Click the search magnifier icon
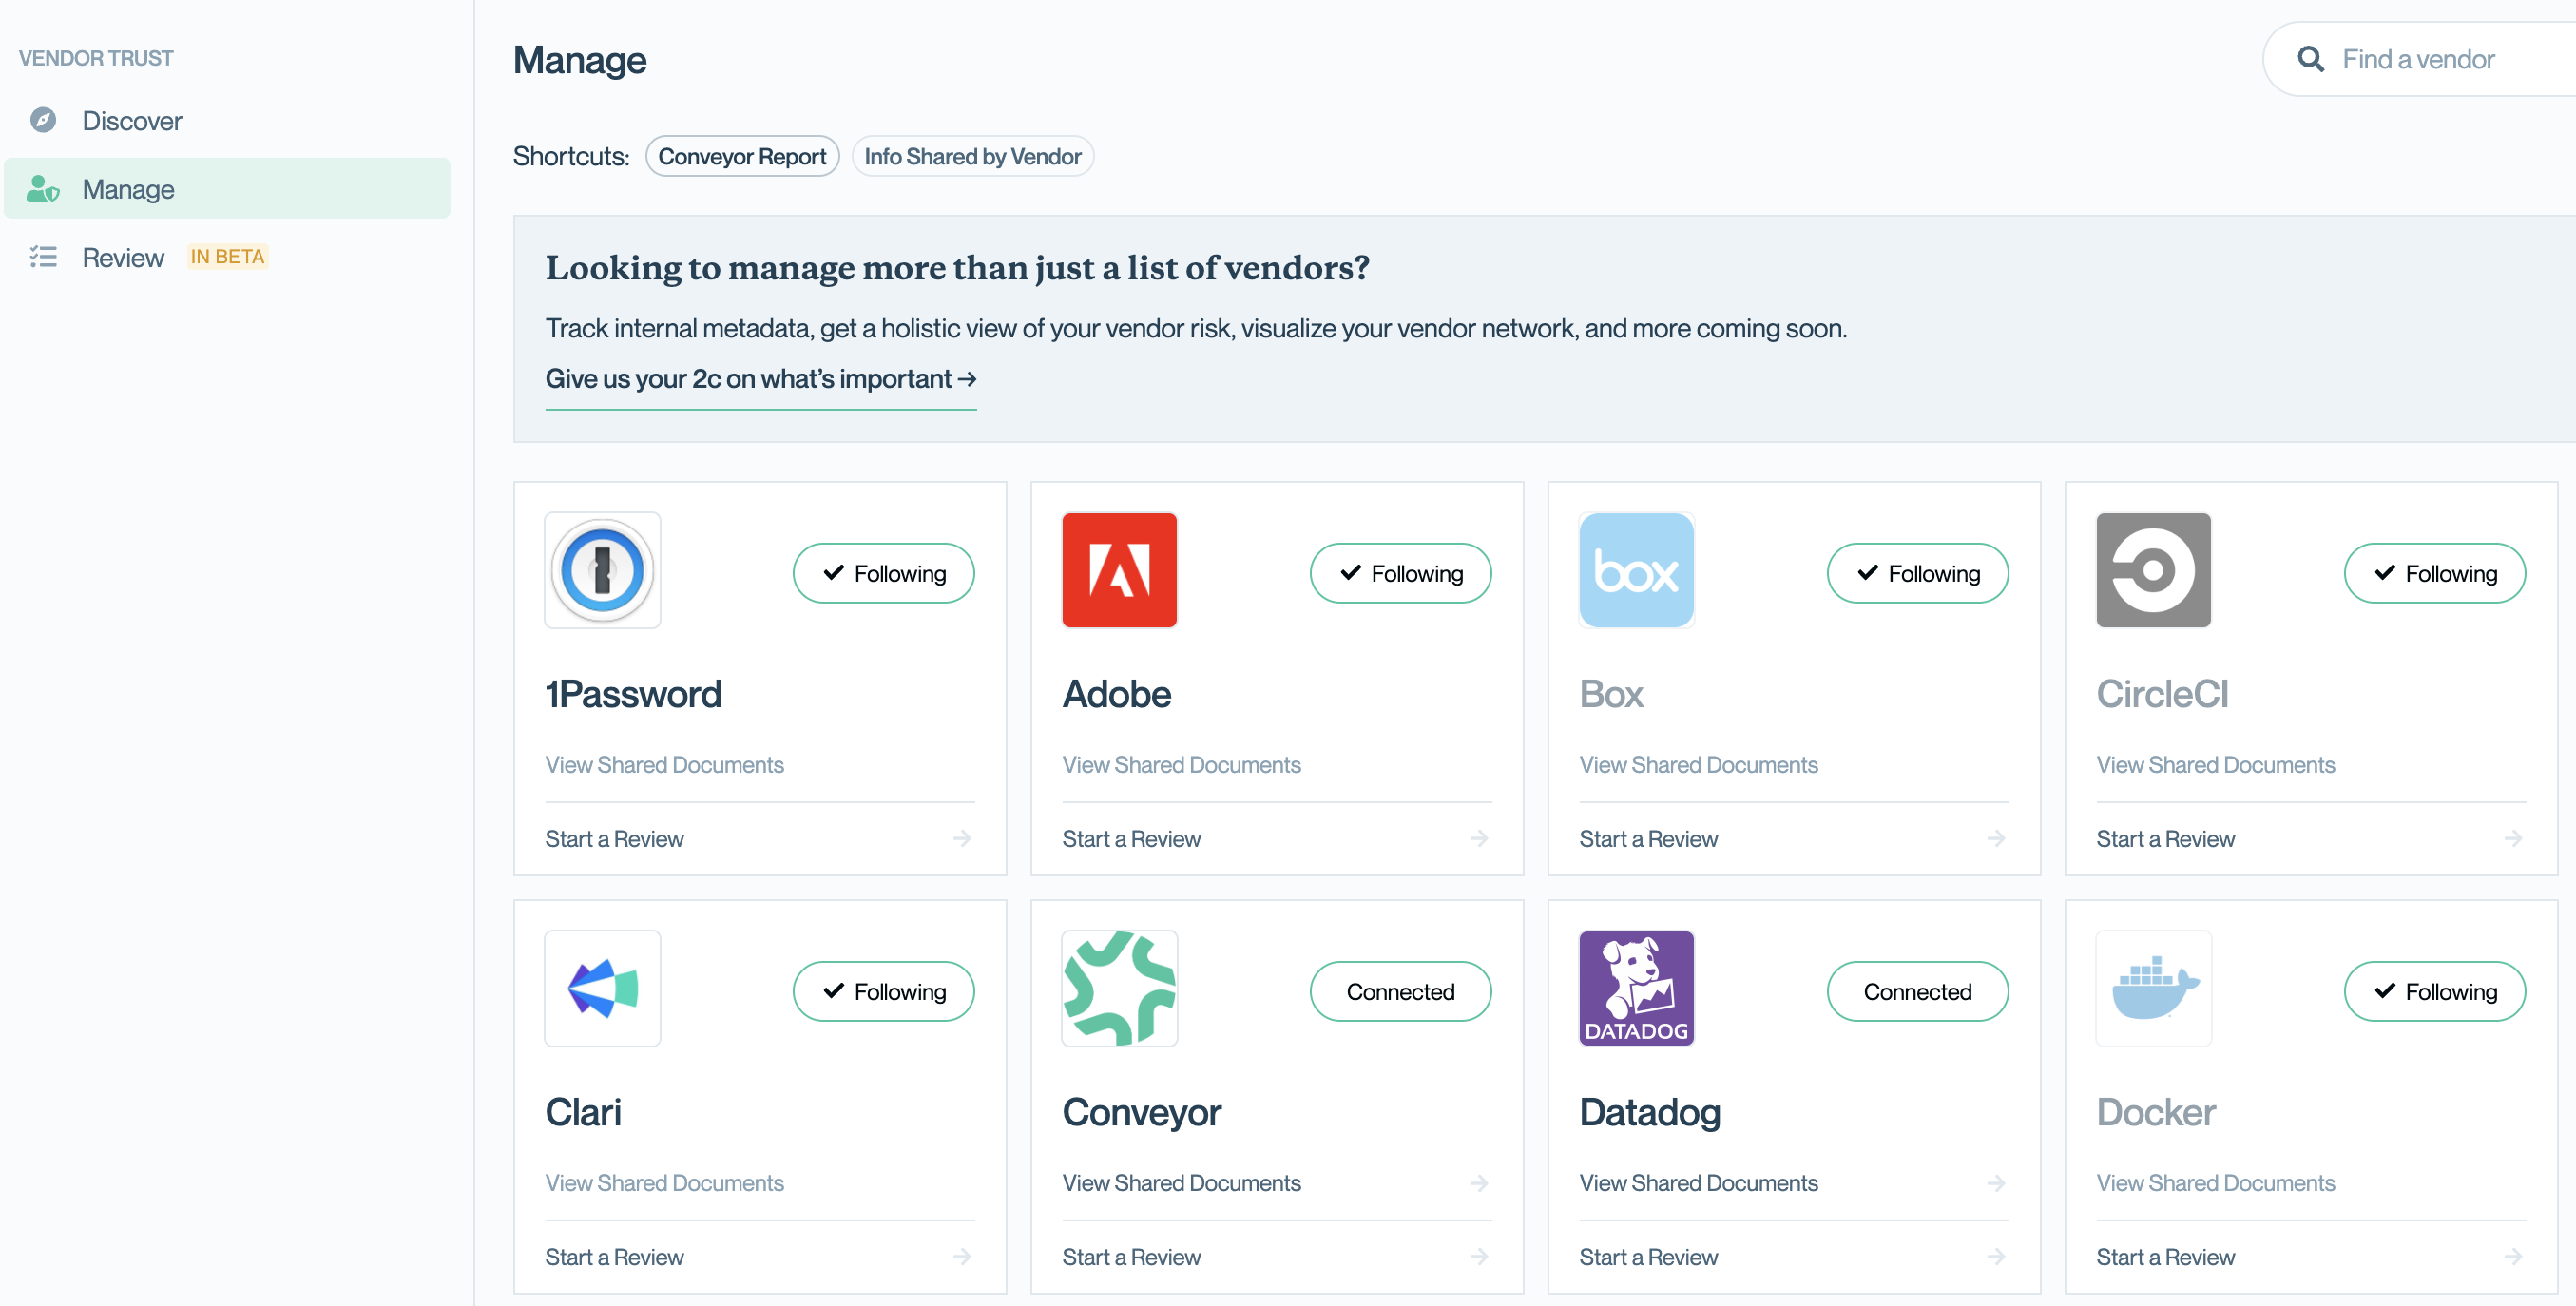 pos(2311,59)
